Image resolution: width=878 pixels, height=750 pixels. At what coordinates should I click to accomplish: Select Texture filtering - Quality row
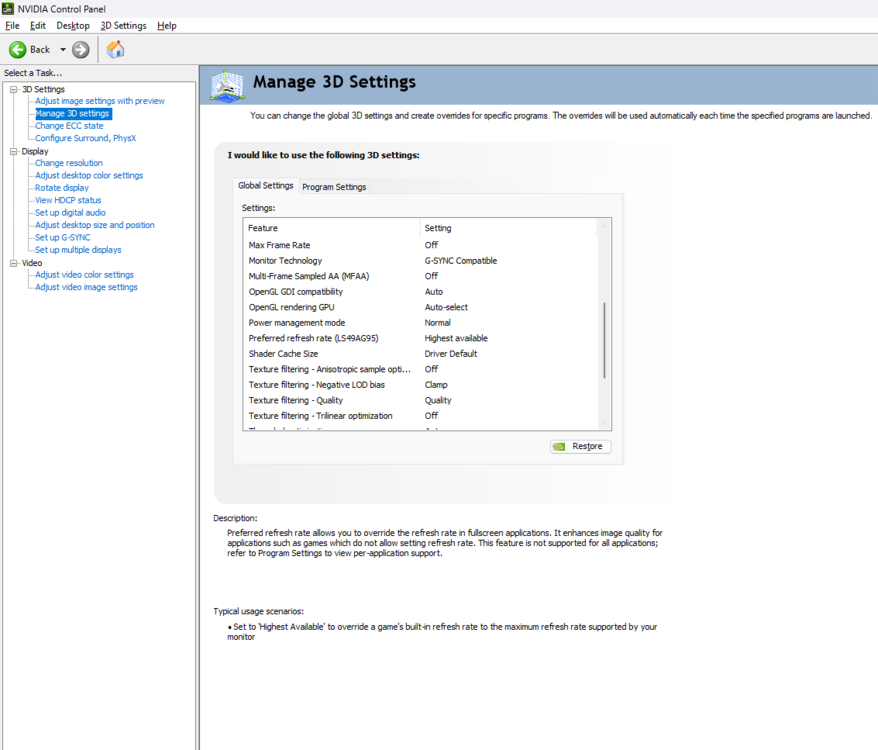pos(423,400)
